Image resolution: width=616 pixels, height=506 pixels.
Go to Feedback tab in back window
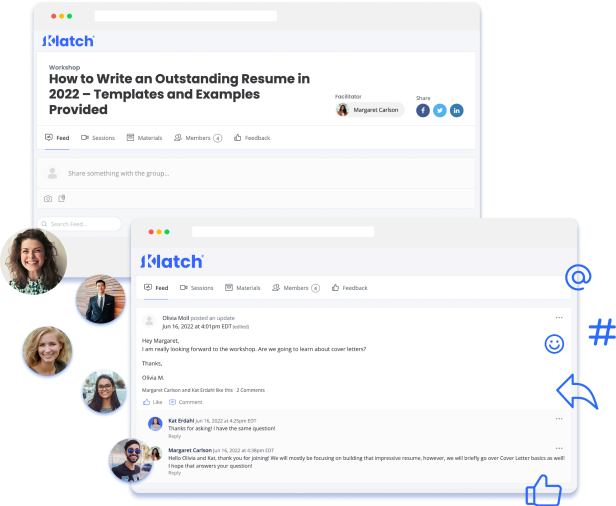point(252,137)
